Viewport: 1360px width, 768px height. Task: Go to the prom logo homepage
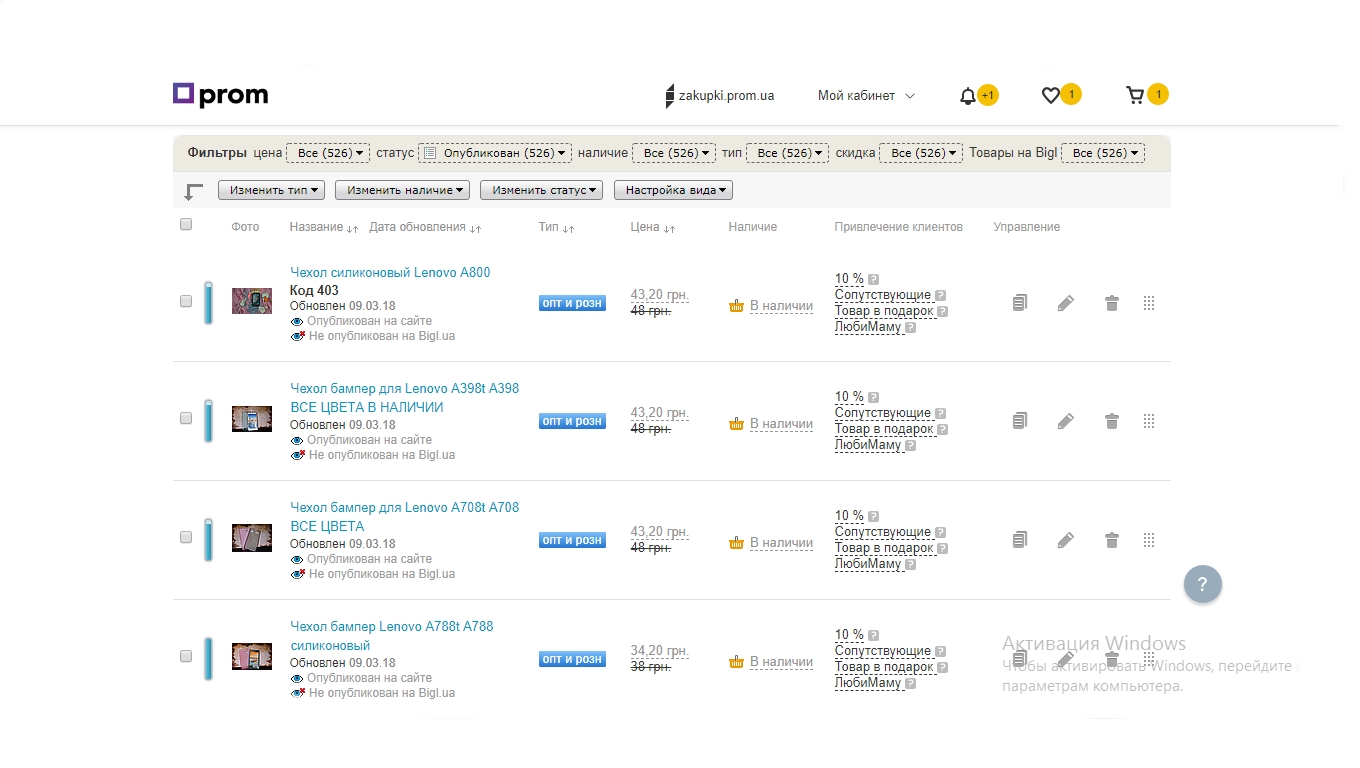coord(220,95)
